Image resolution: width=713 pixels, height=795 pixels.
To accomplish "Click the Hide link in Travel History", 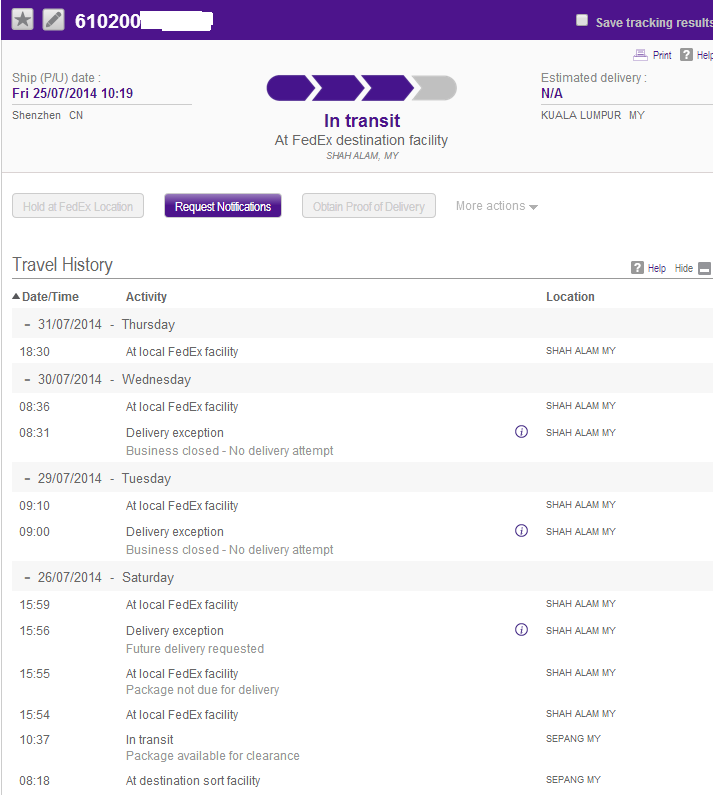I will pyautogui.click(x=684, y=268).
